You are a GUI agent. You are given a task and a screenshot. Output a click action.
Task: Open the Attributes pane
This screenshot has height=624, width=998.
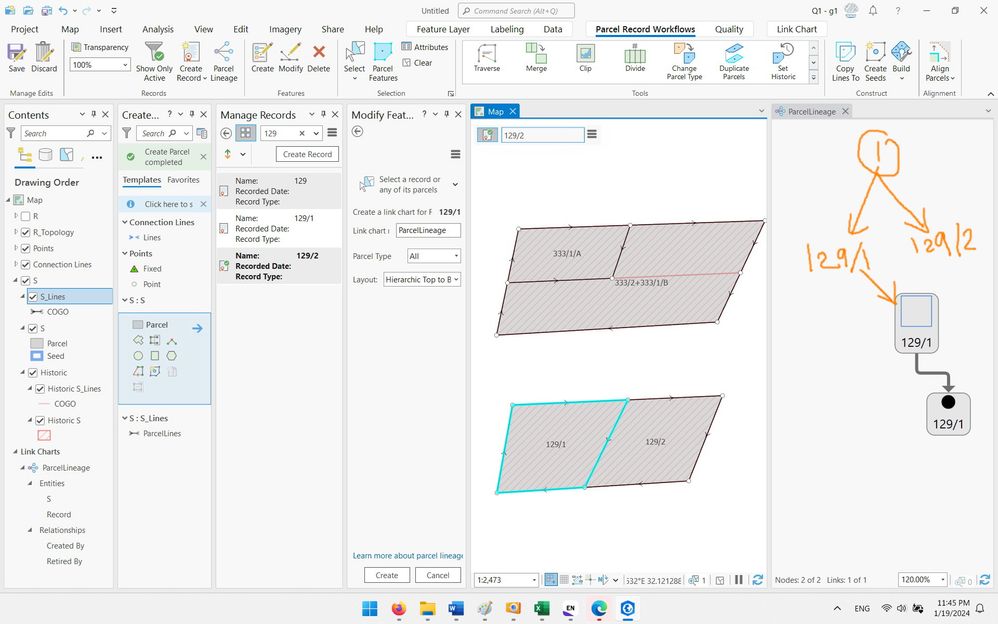(425, 47)
